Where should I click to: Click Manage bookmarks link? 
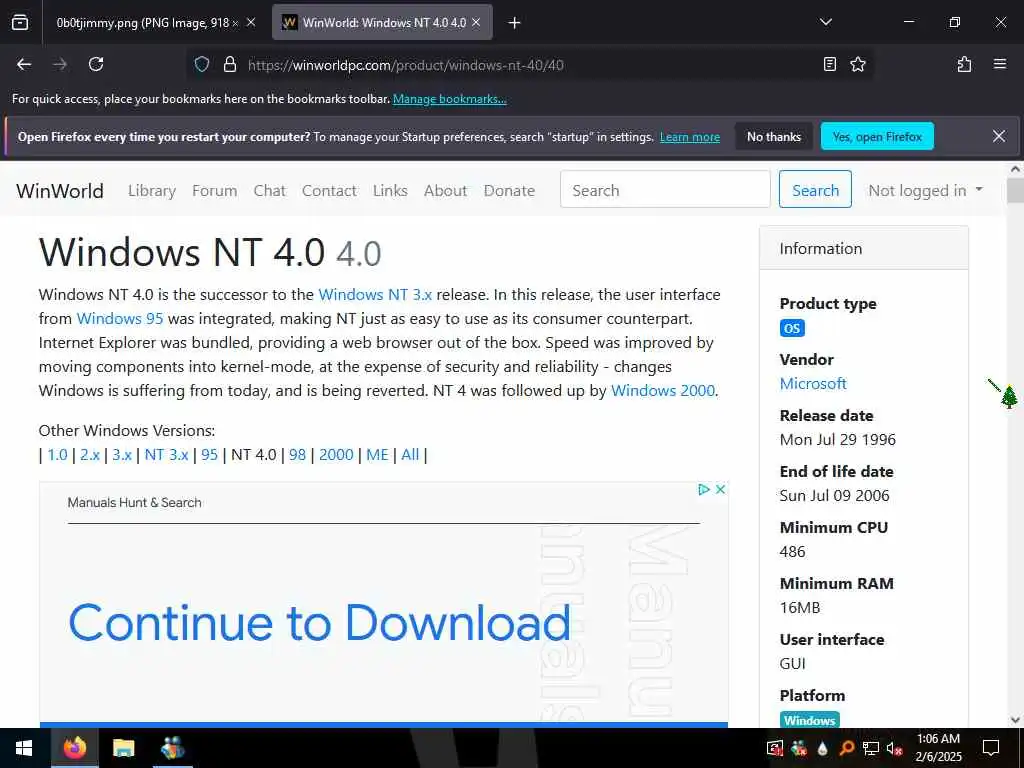point(449,99)
